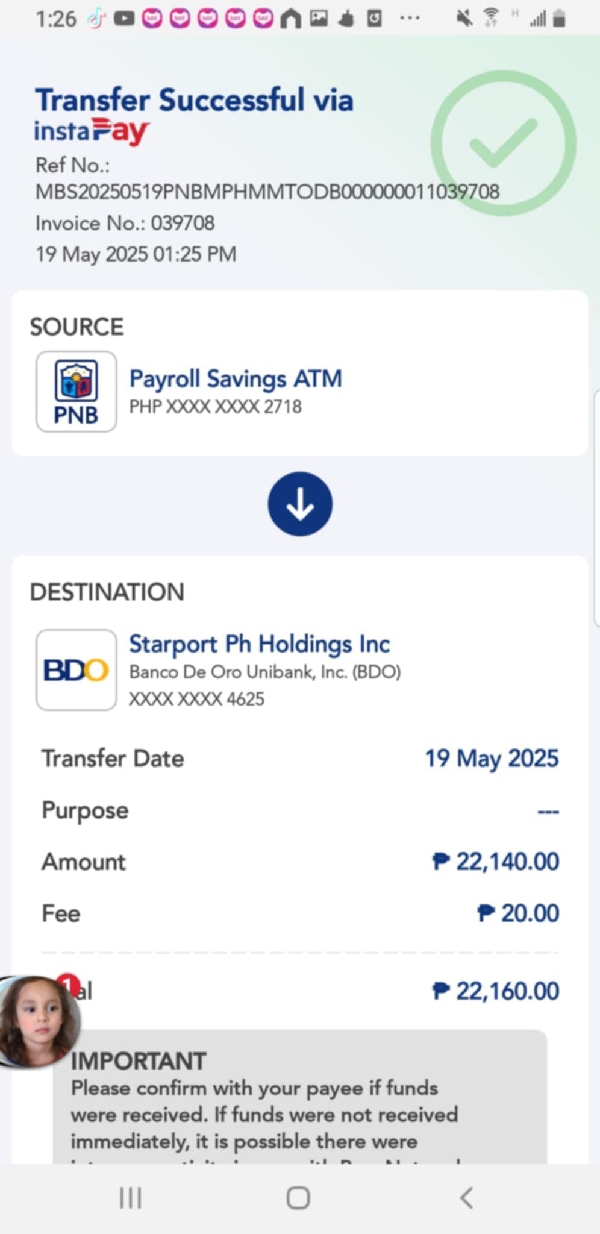The height and width of the screenshot is (1234, 600).
Task: Tap the Total amount ₱ 22,160.00
Action: click(x=496, y=991)
